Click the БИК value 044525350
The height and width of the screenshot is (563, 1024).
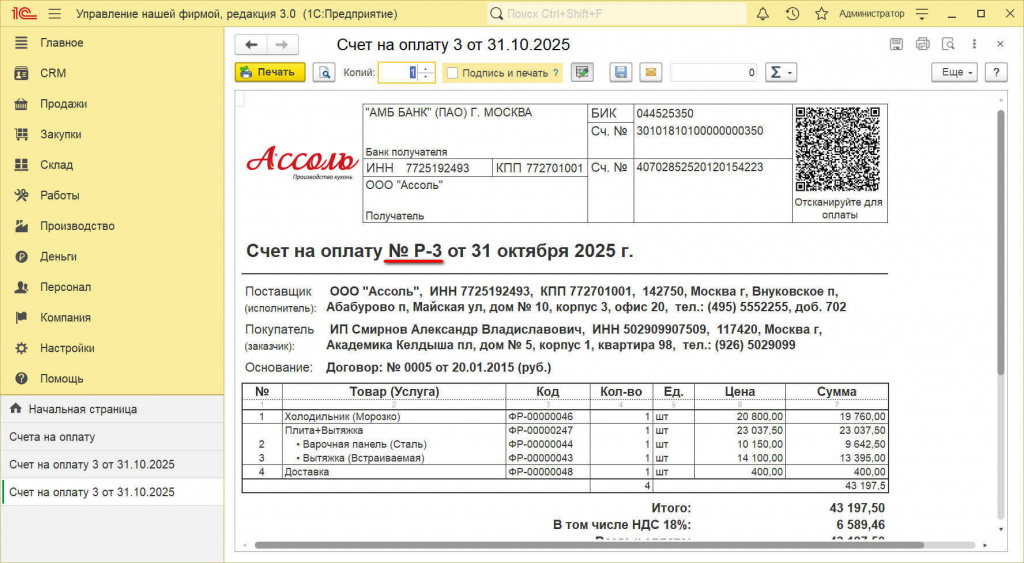665,114
